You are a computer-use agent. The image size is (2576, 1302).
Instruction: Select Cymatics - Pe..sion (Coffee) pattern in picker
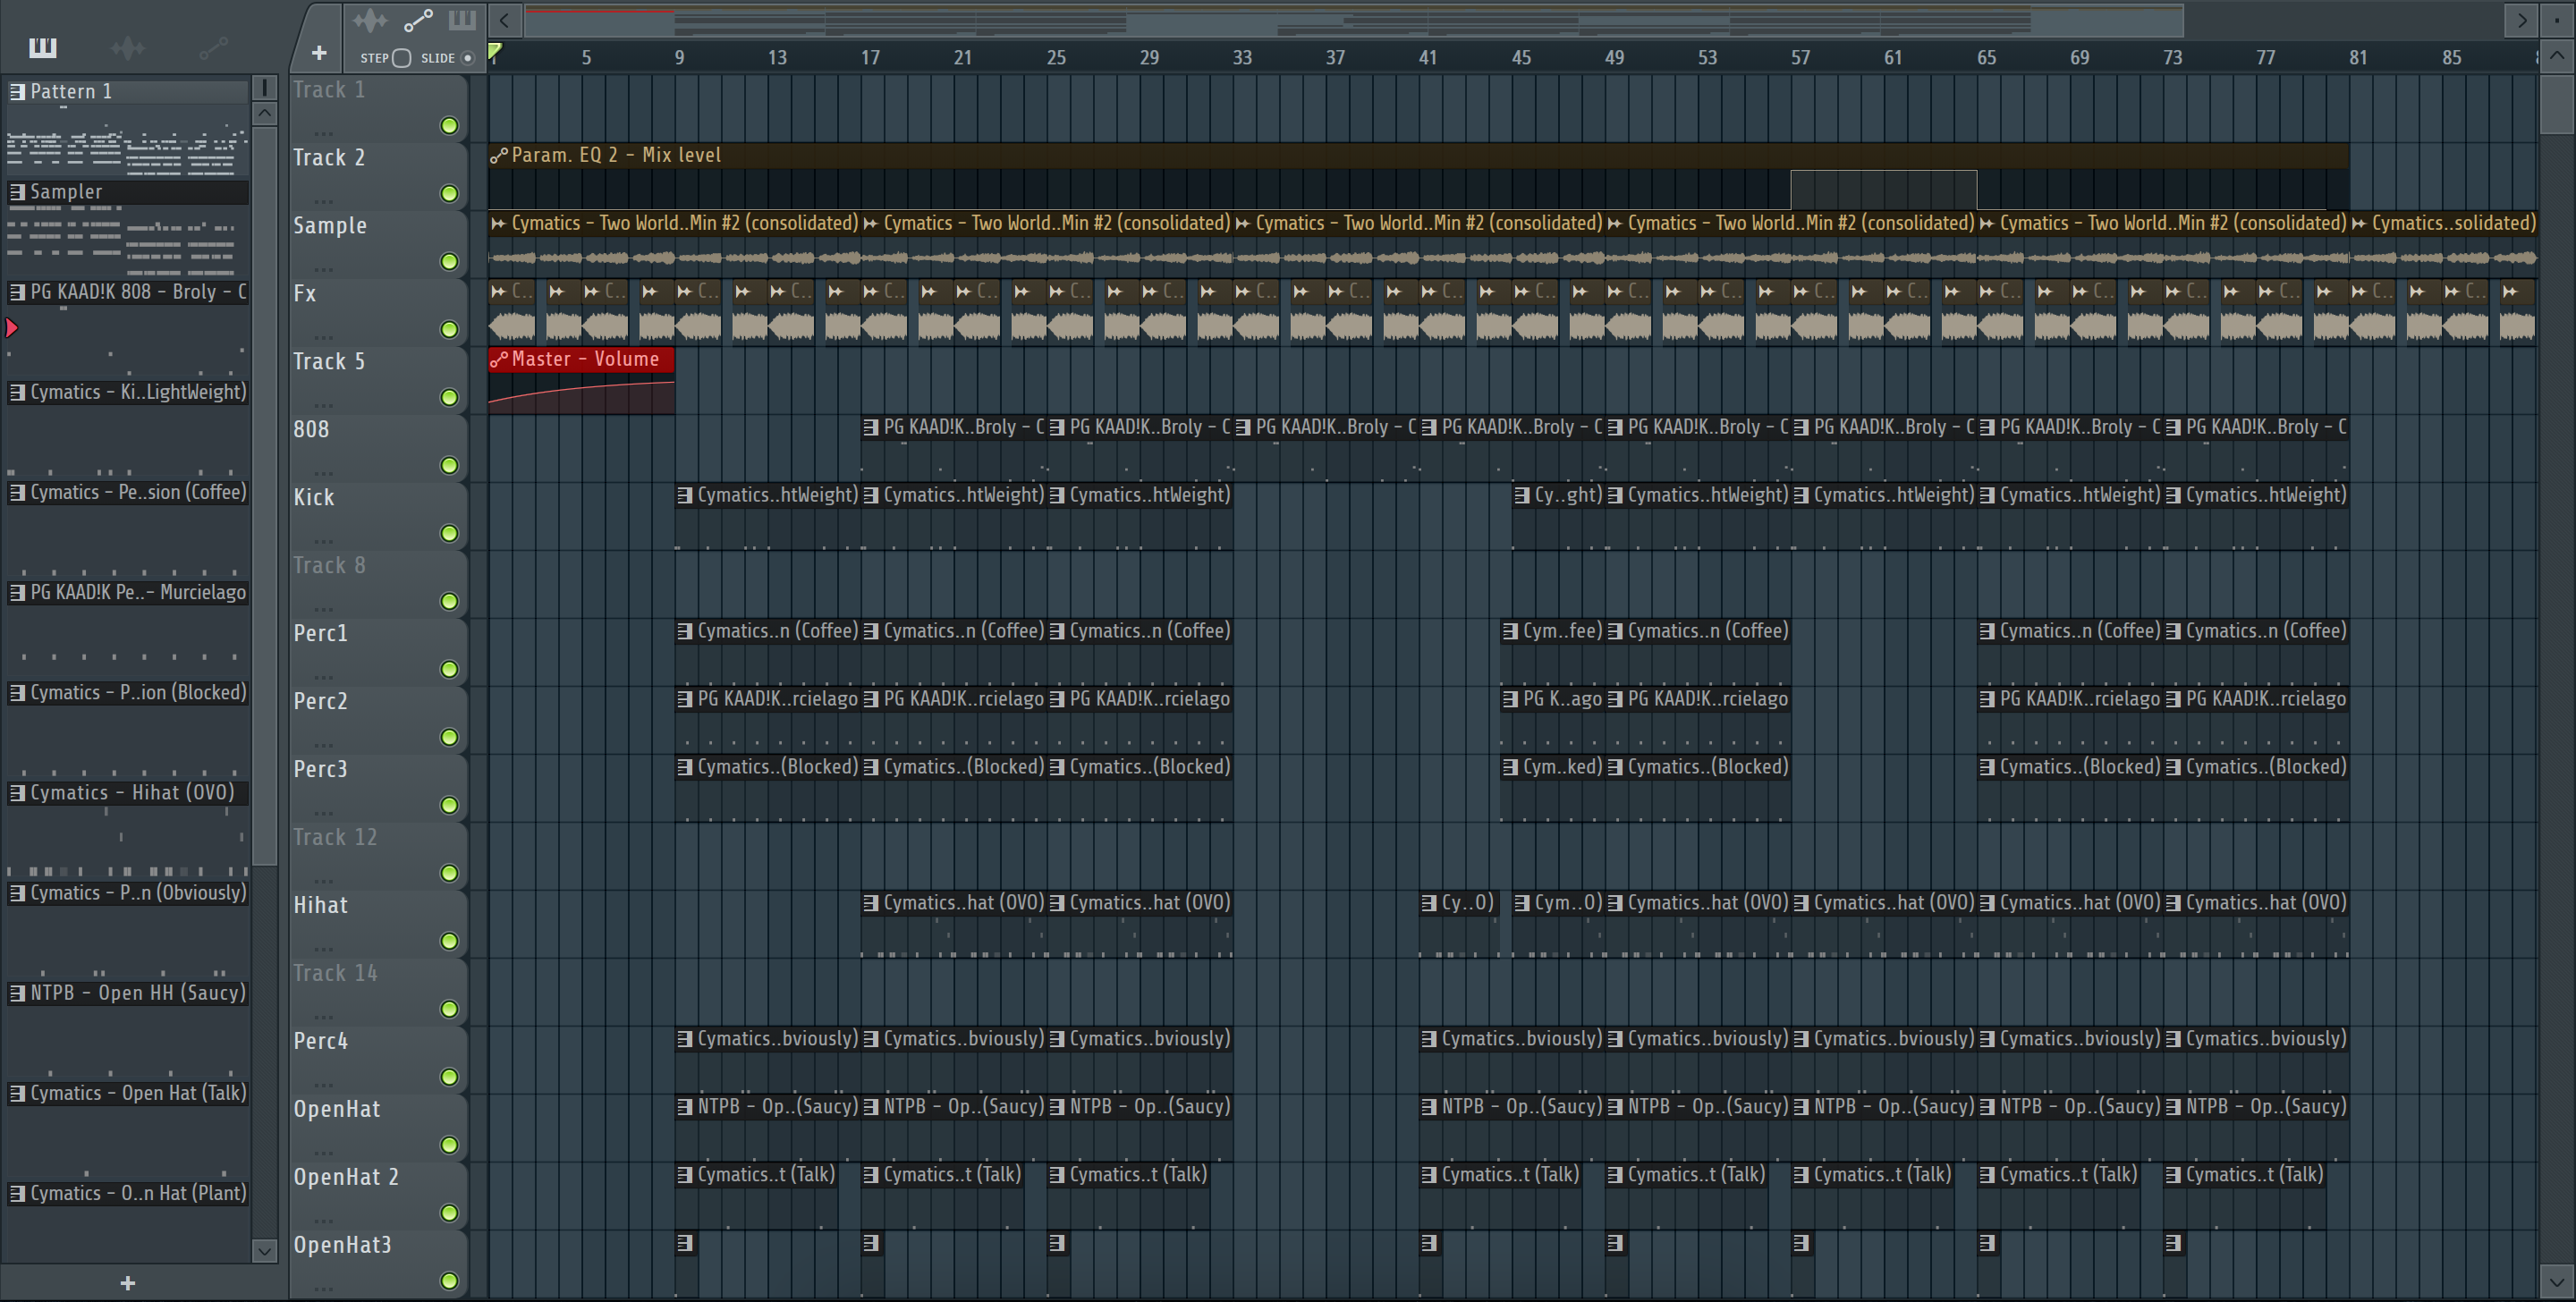tap(128, 492)
